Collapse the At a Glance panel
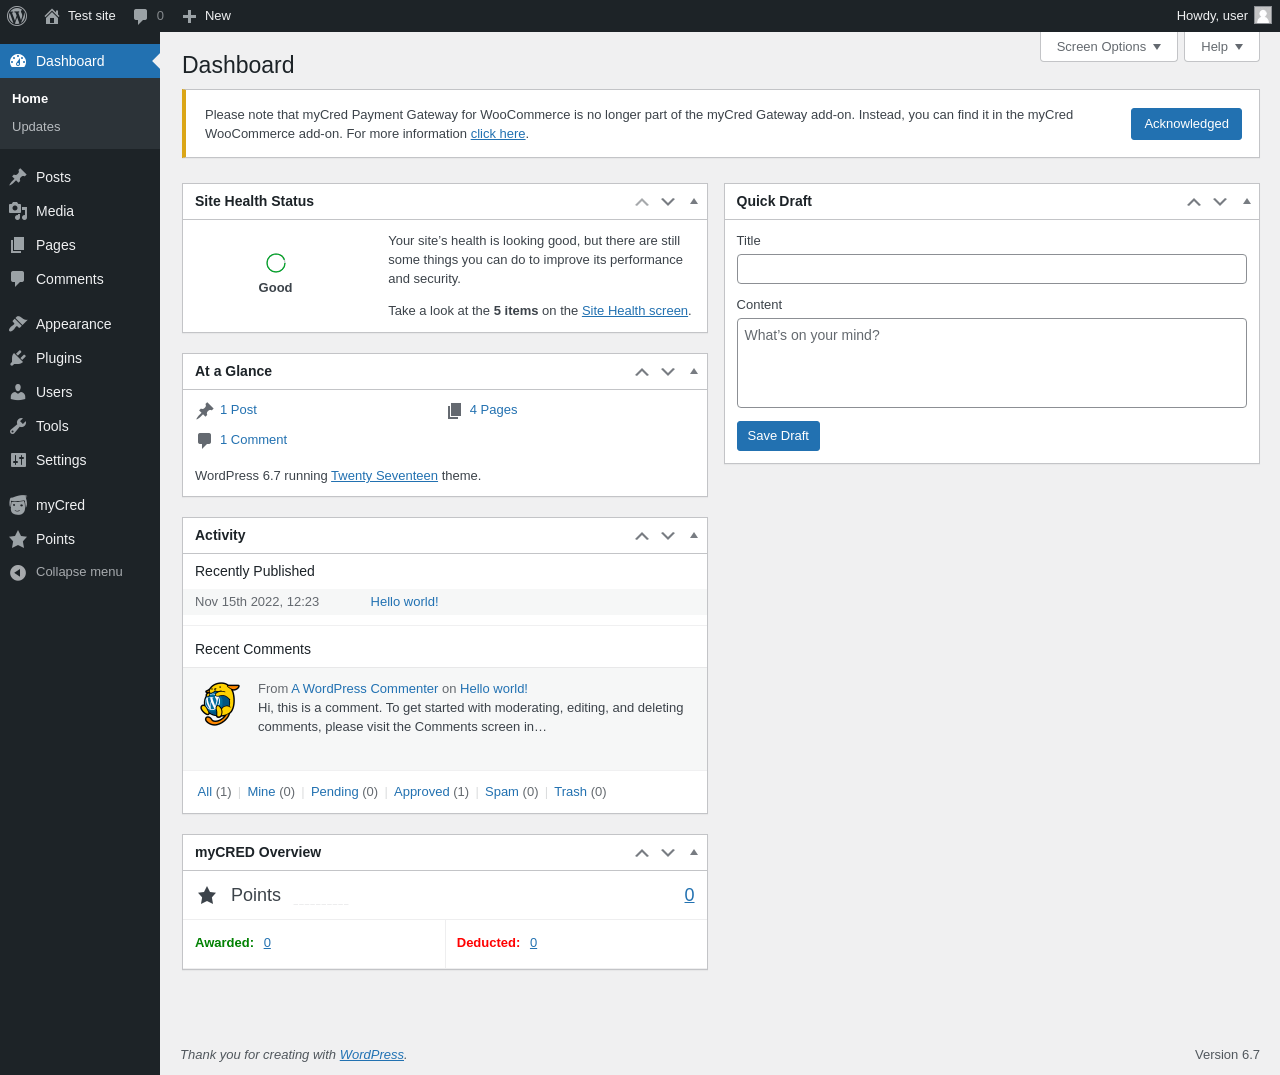The image size is (1280, 1075). point(694,371)
